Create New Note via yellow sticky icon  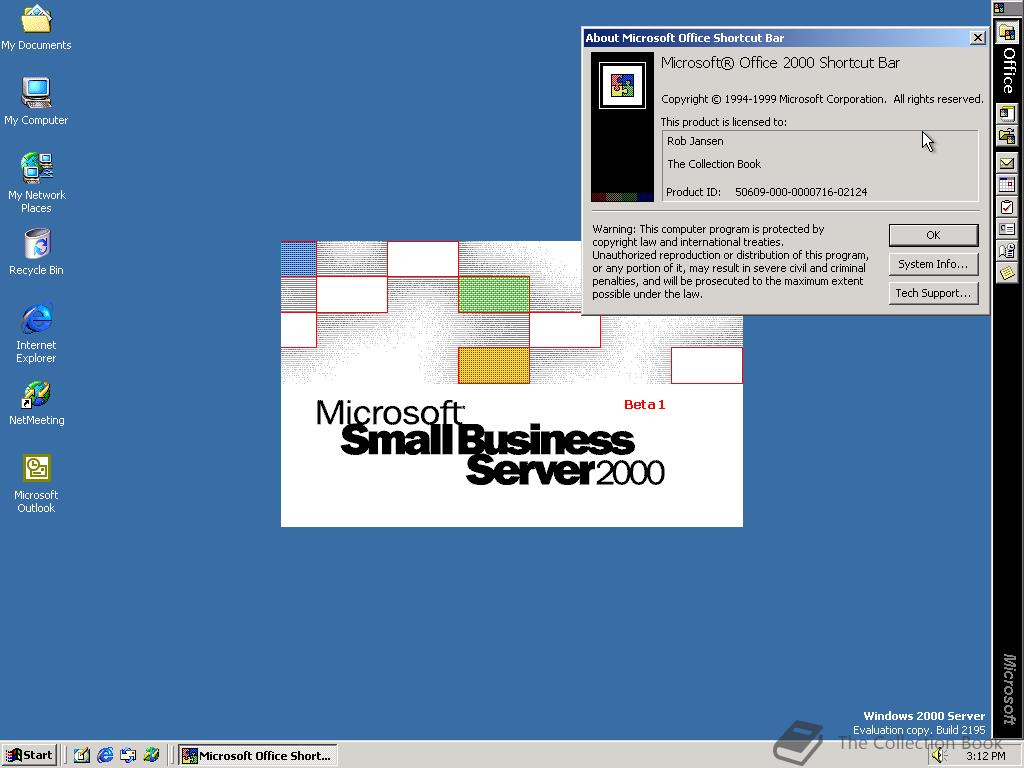pos(1007,272)
